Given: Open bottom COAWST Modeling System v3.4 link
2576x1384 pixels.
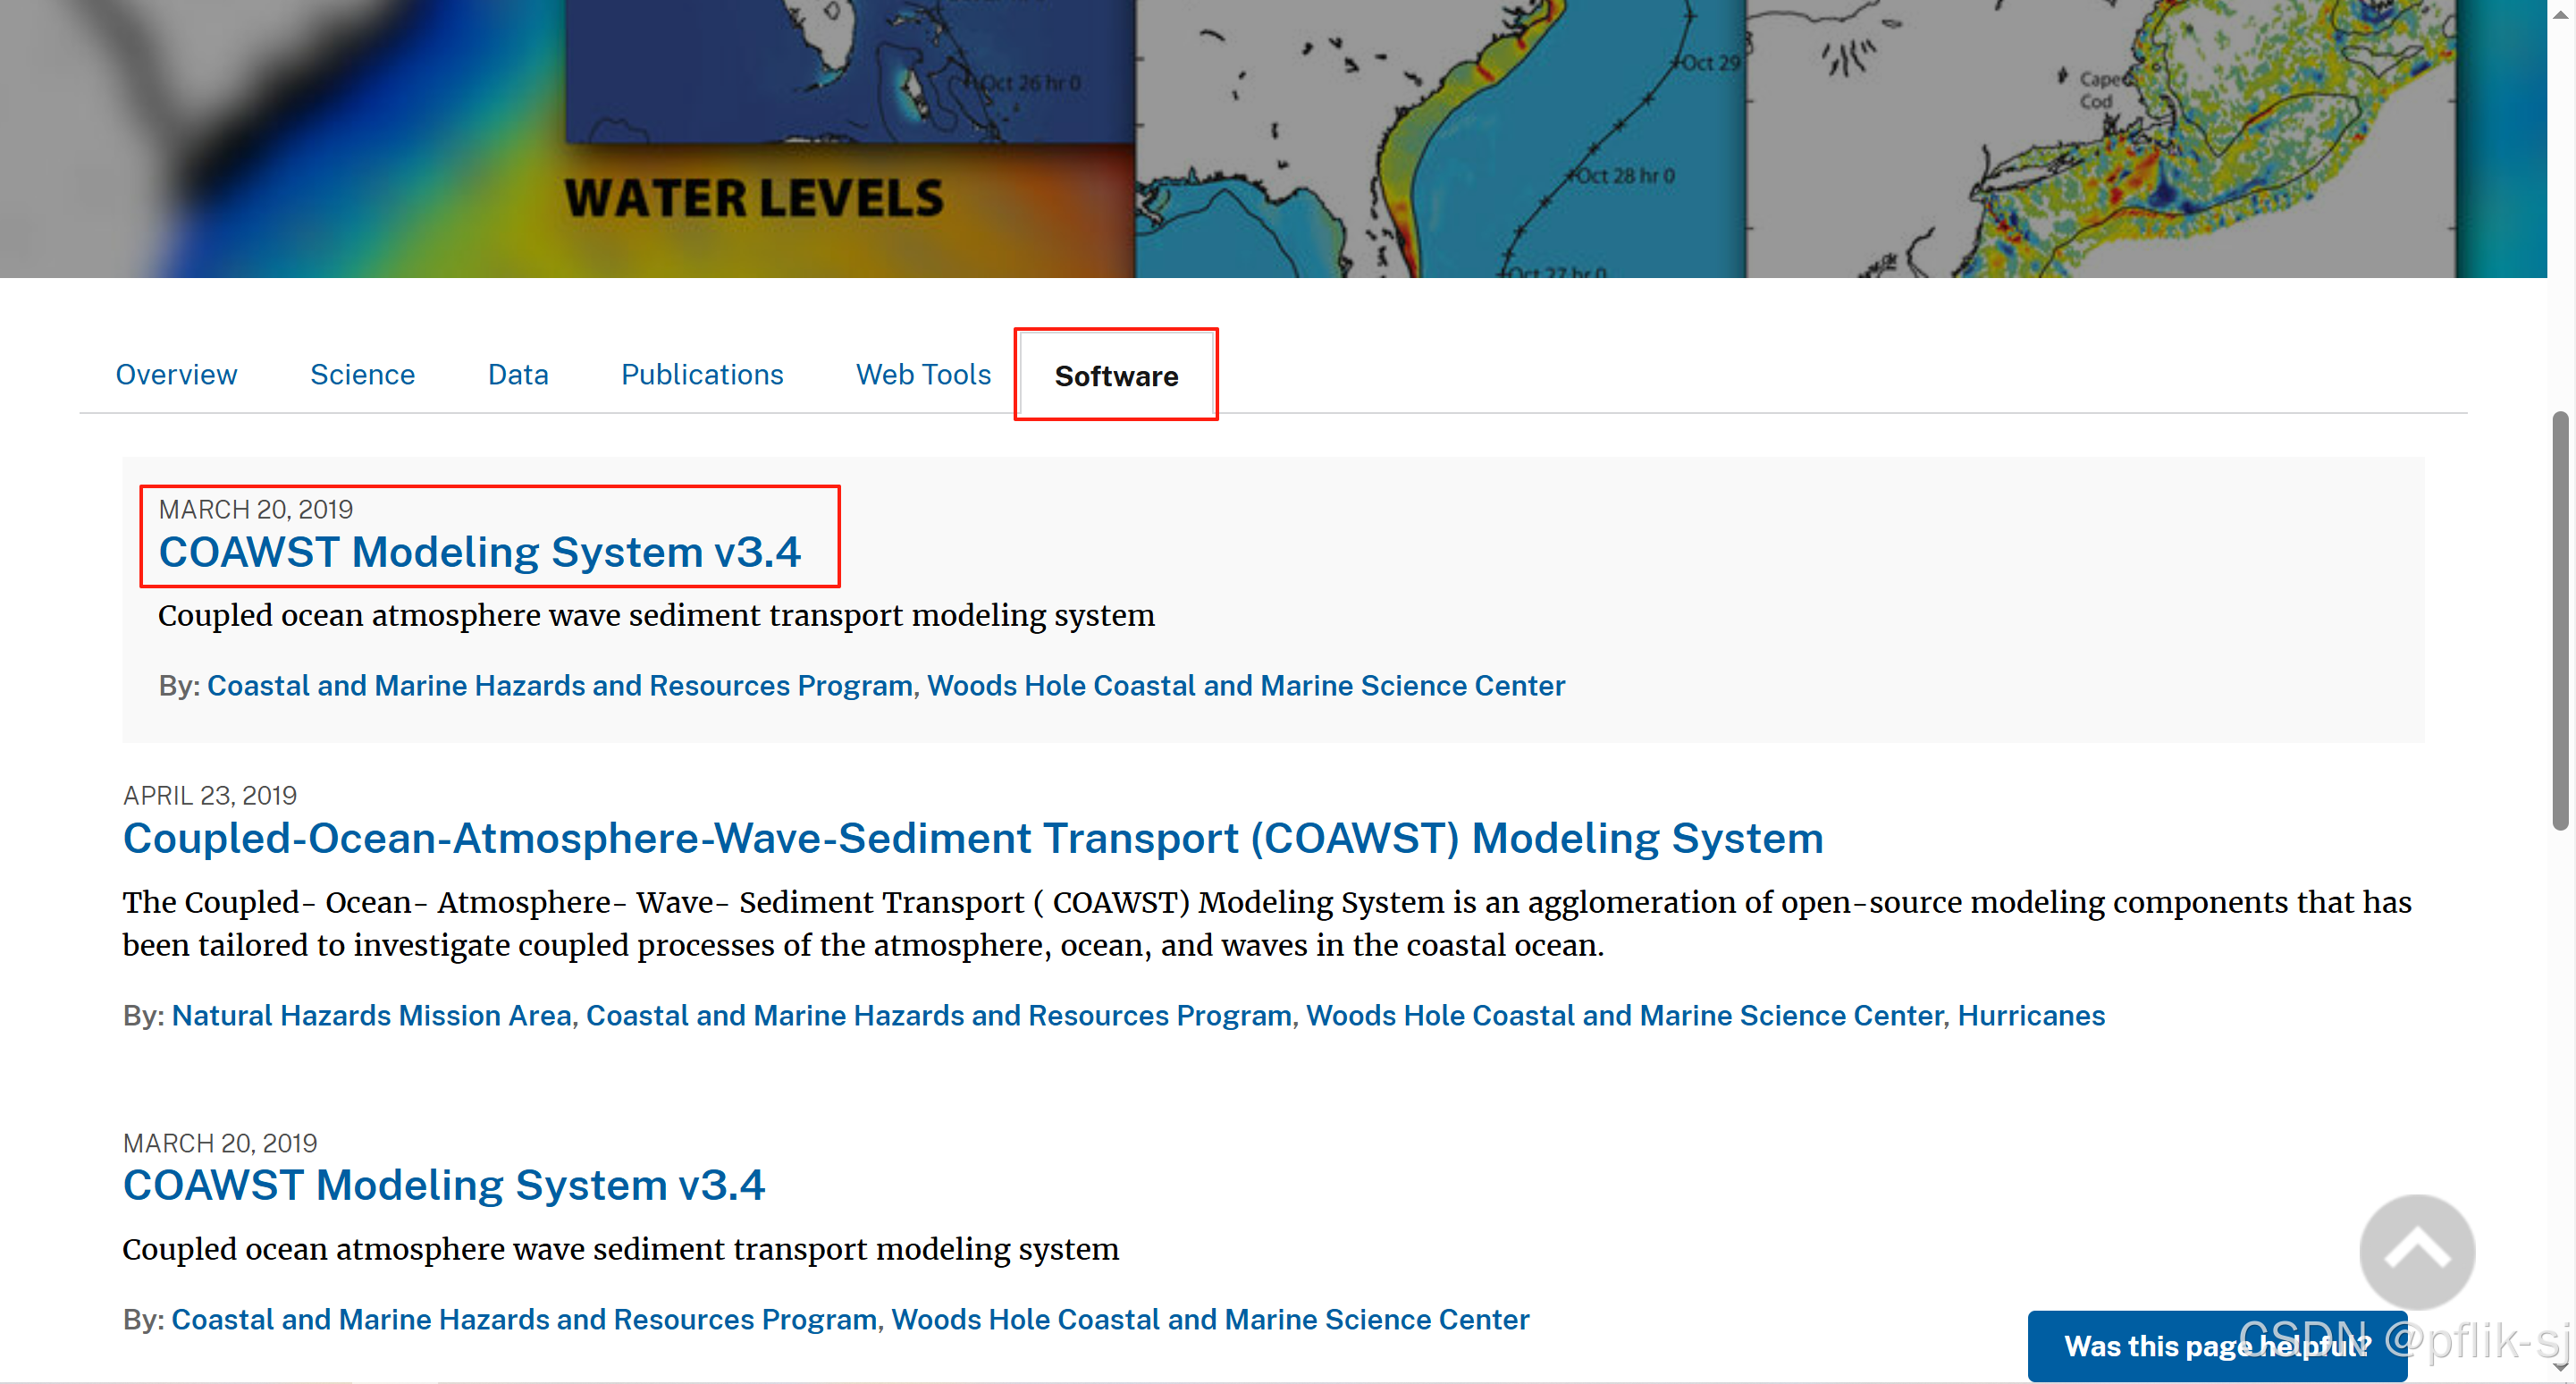Looking at the screenshot, I should [x=443, y=1185].
